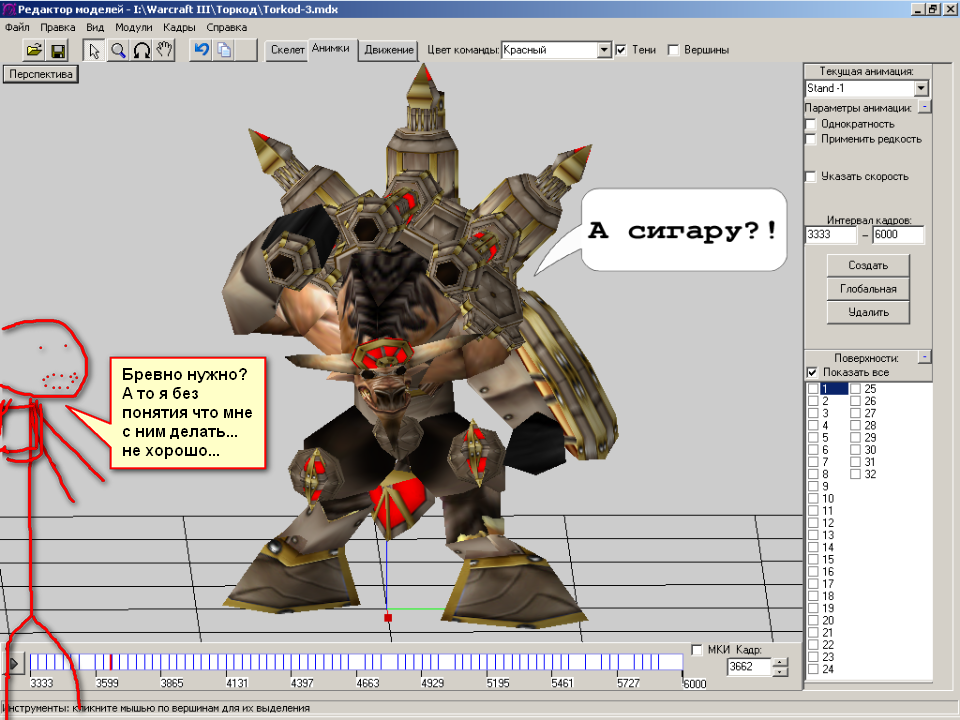Tick surface 28 checkbox
960x720 pixels.
point(855,426)
